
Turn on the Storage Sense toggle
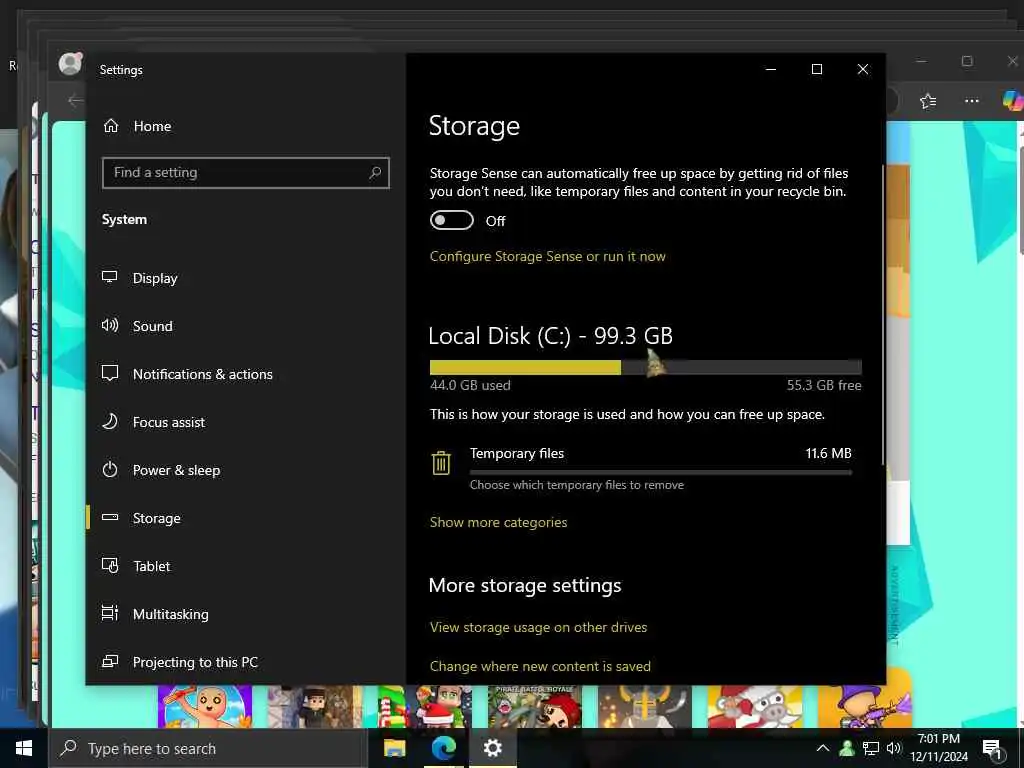(x=451, y=220)
